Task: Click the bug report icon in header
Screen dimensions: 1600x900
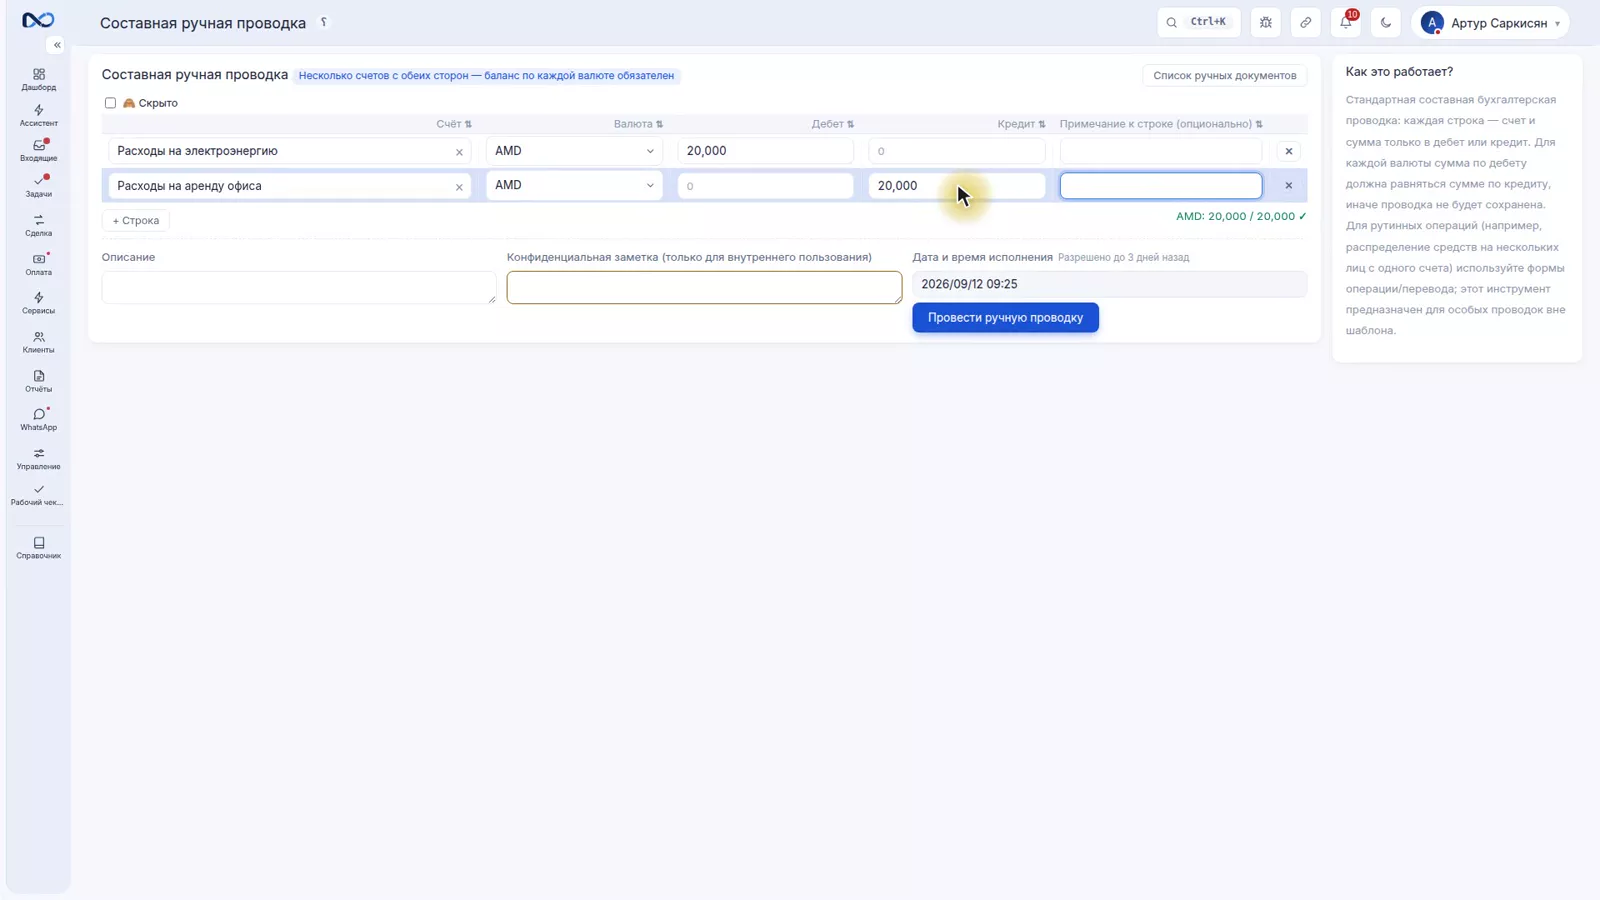Action: pyautogui.click(x=1266, y=22)
